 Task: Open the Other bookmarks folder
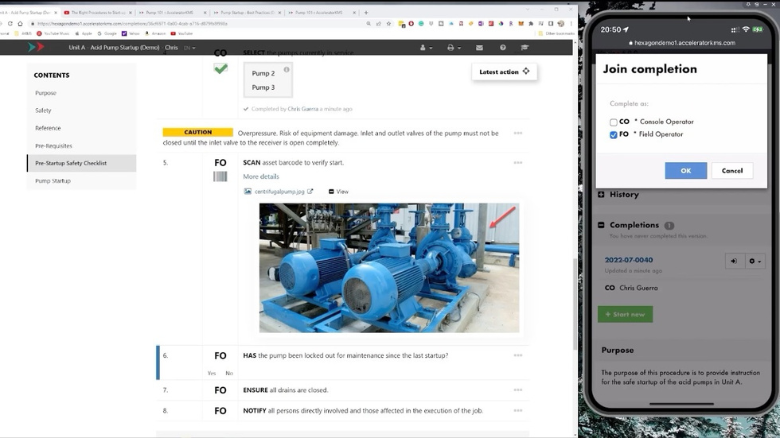coord(556,33)
